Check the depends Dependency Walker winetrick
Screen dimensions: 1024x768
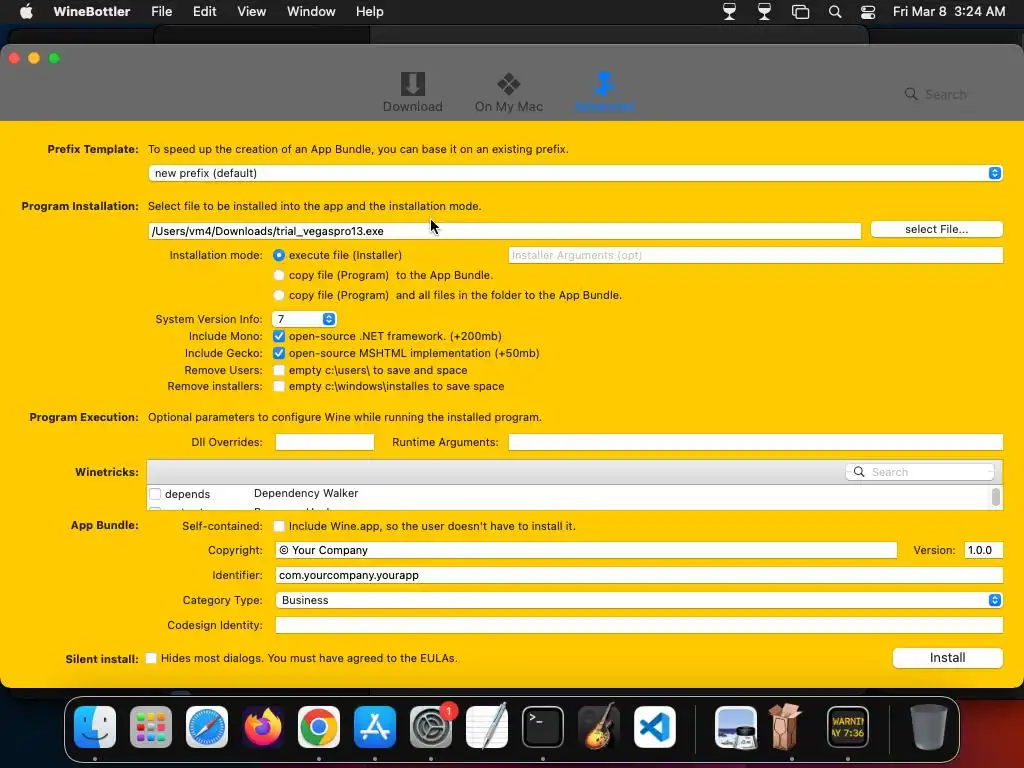(155, 494)
